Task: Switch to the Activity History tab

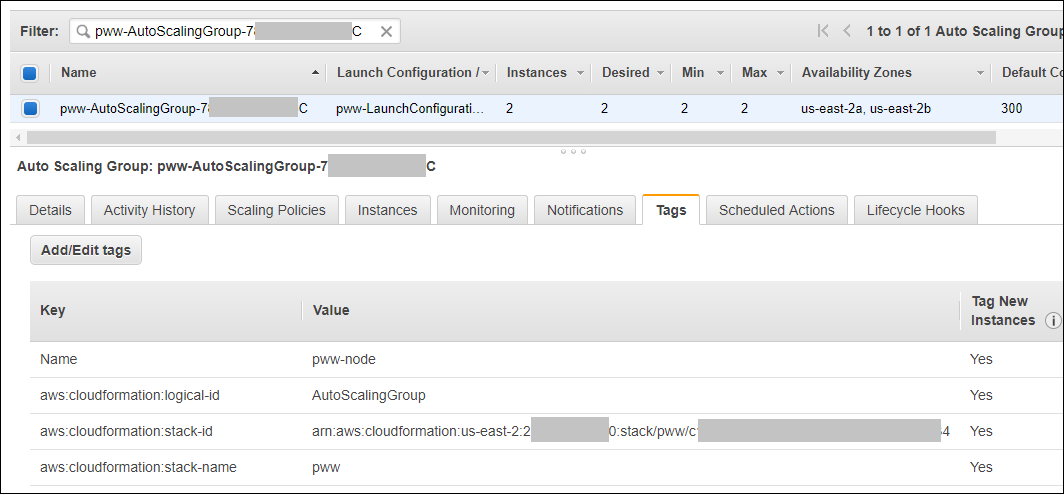Action: [149, 210]
